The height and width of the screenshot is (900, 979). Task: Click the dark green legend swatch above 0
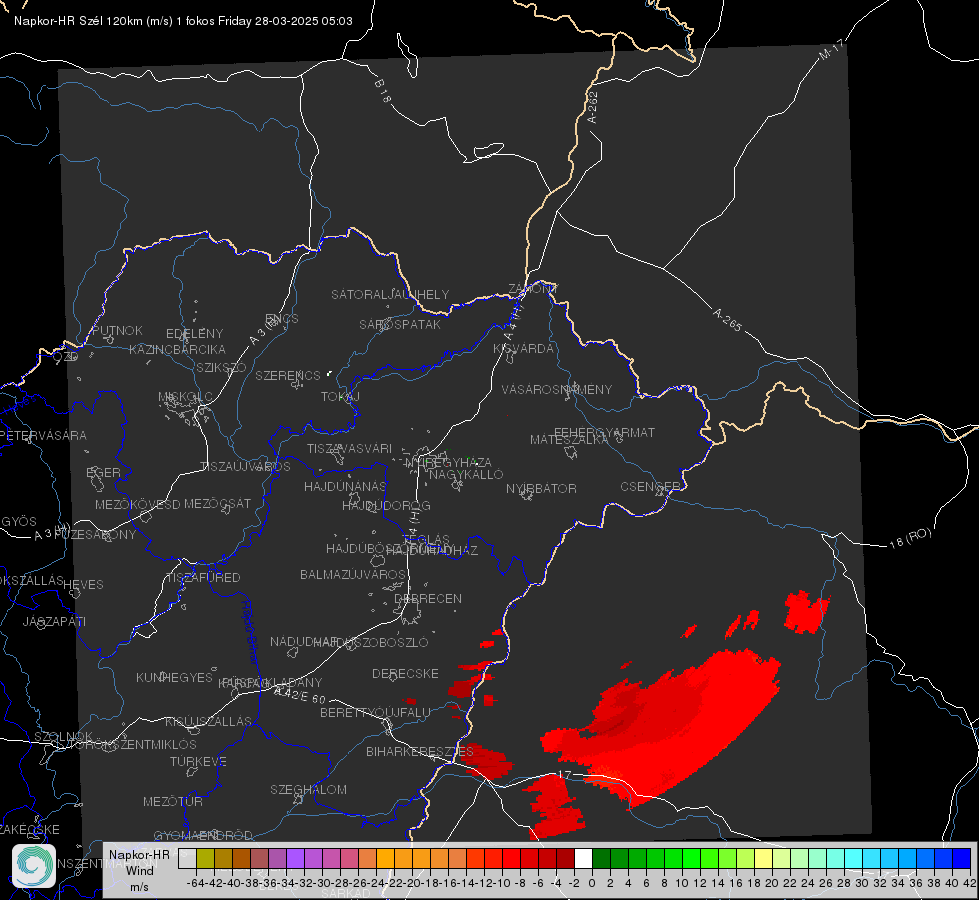(601, 859)
